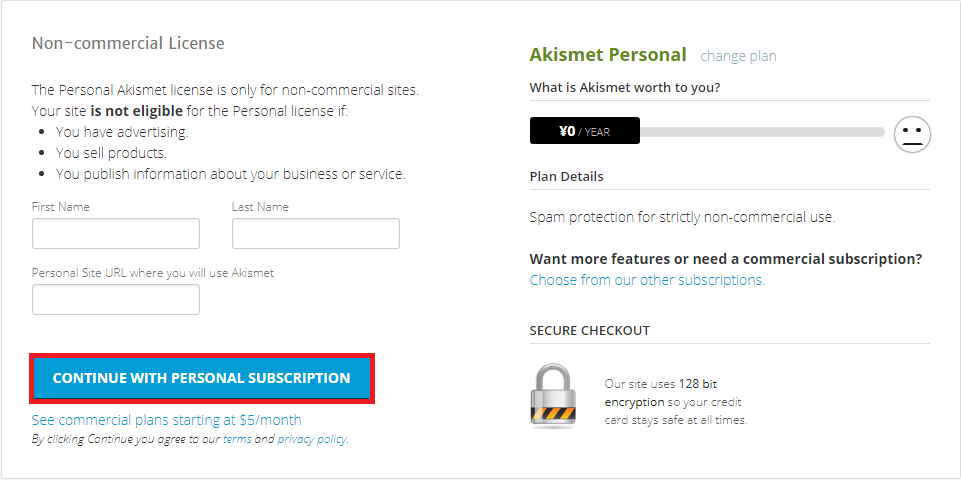This screenshot has width=961, height=480.
Task: Focus the Last Name input field
Action: [316, 234]
